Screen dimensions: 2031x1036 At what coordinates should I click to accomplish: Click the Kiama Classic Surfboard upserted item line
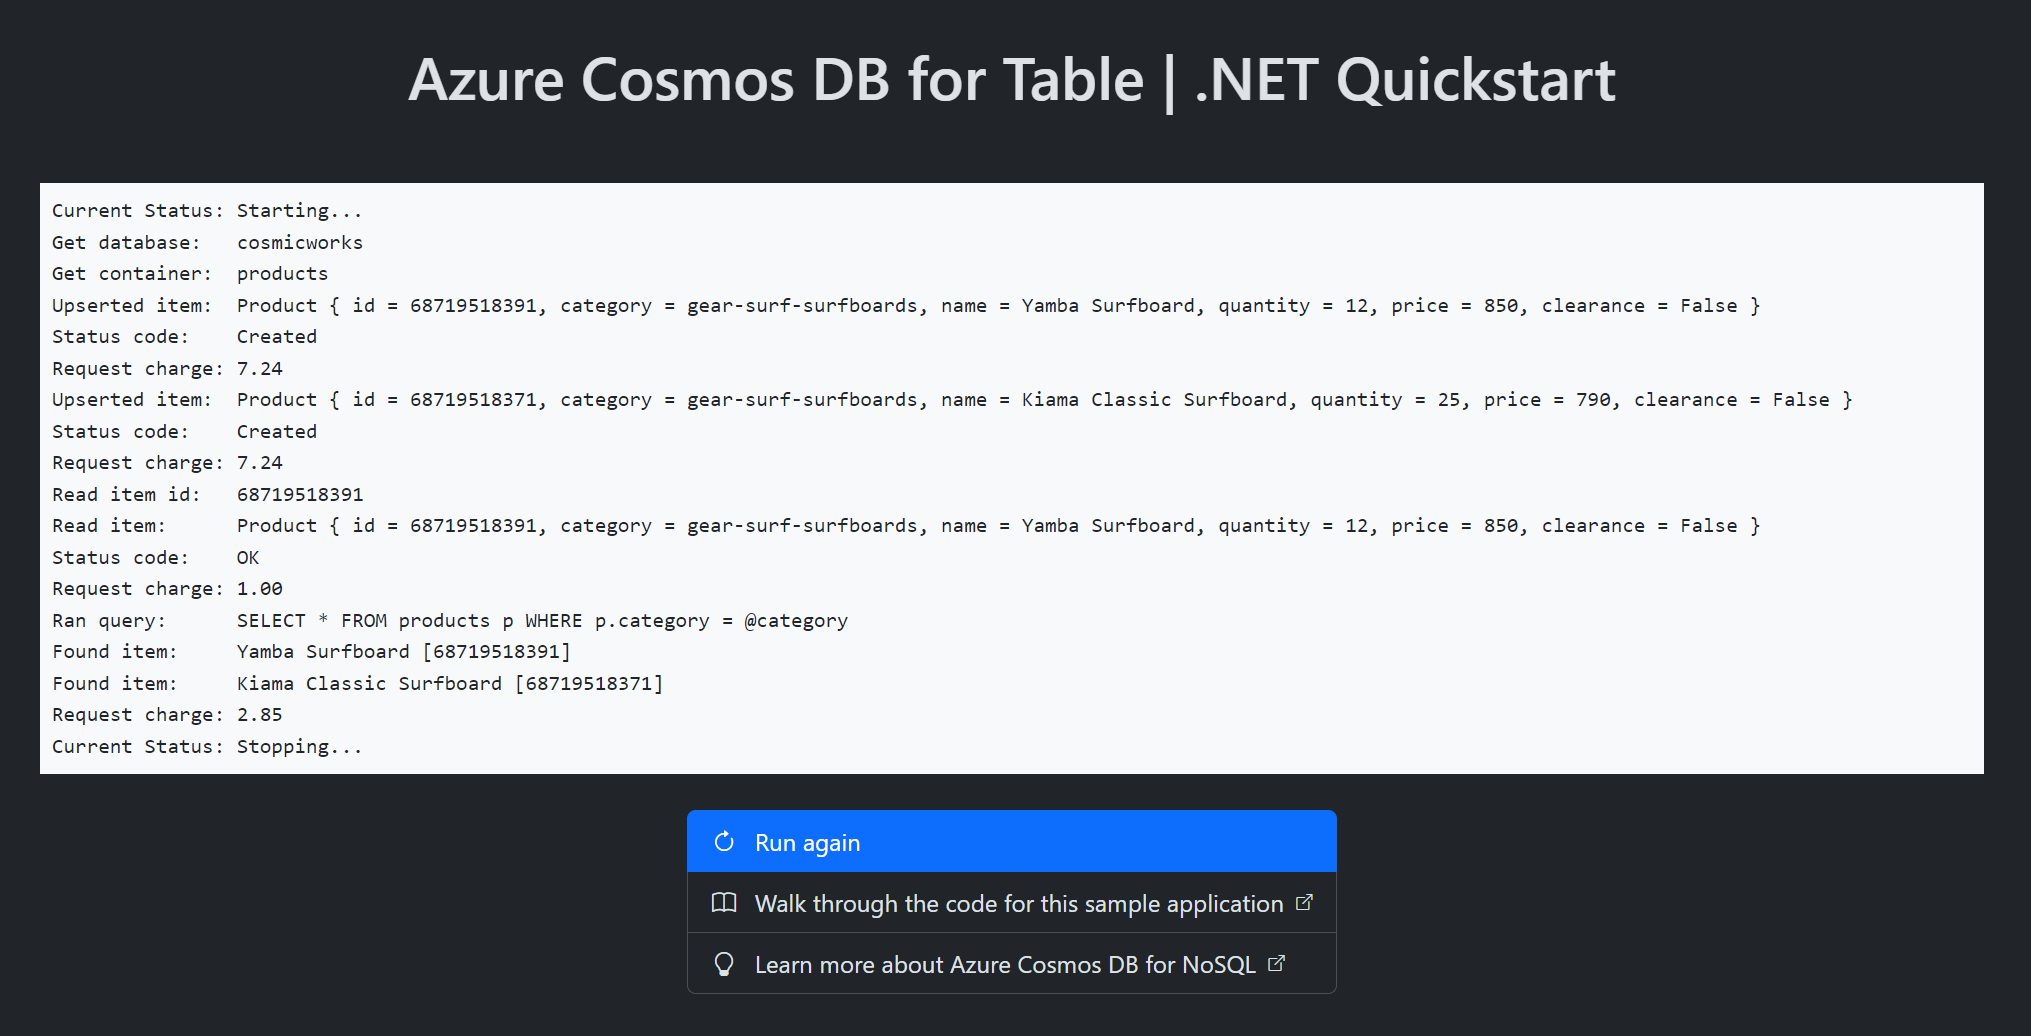click(950, 400)
